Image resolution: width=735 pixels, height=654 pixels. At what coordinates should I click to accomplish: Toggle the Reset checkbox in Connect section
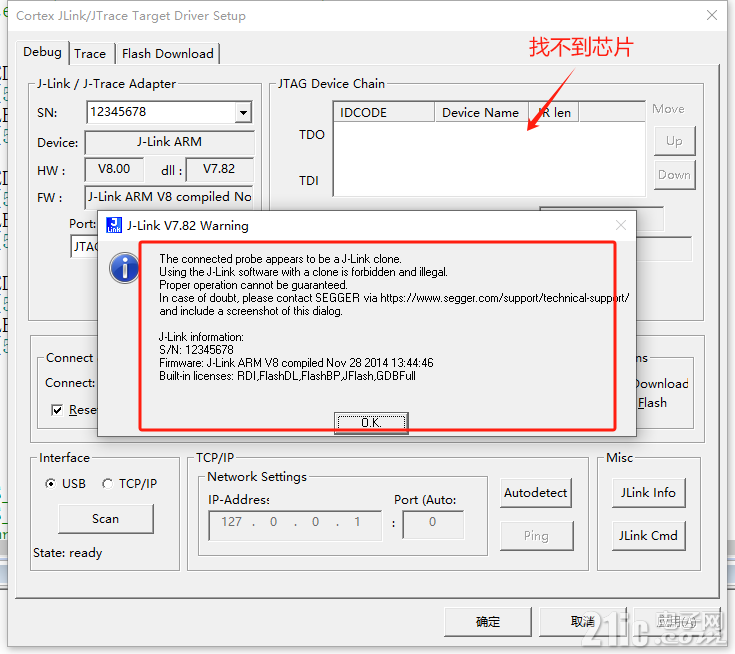[x=57, y=410]
